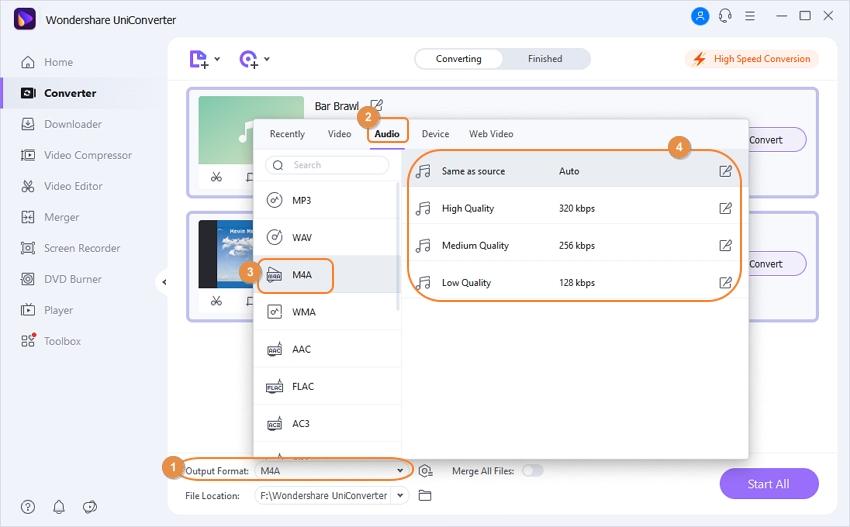This screenshot has width=850, height=527.
Task: Open the Toolbox section
Action: click(x=50, y=341)
